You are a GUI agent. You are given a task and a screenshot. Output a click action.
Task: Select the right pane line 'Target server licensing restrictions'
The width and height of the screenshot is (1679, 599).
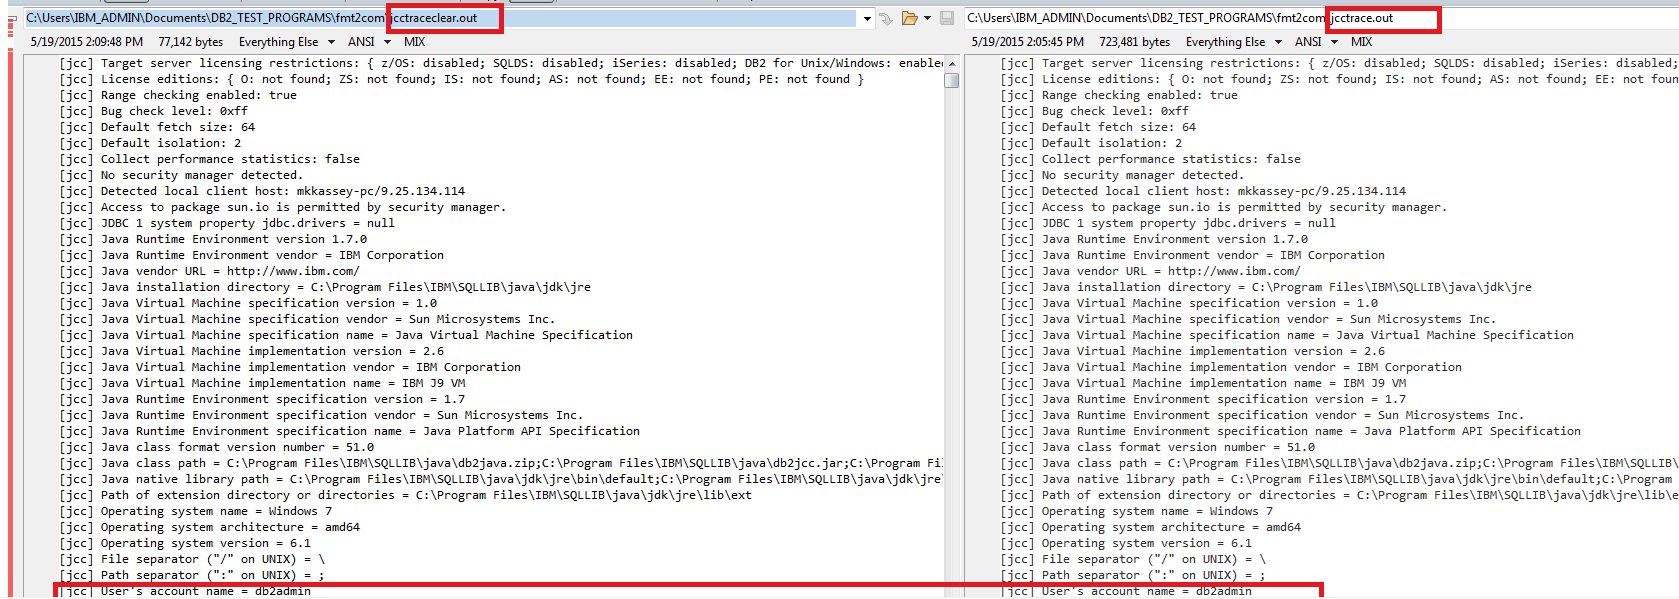(1339, 63)
